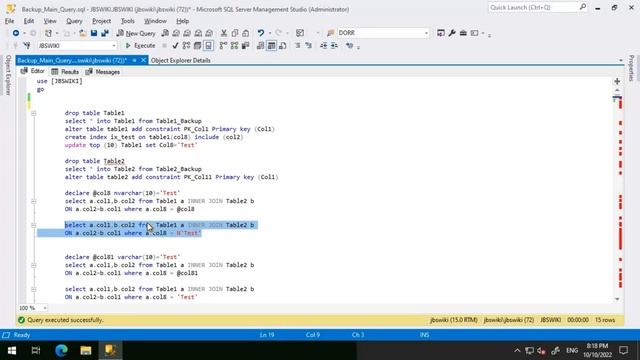Click the editor vertical scrollbar down arrow
The height and width of the screenshot is (360, 640).
[x=617, y=299]
